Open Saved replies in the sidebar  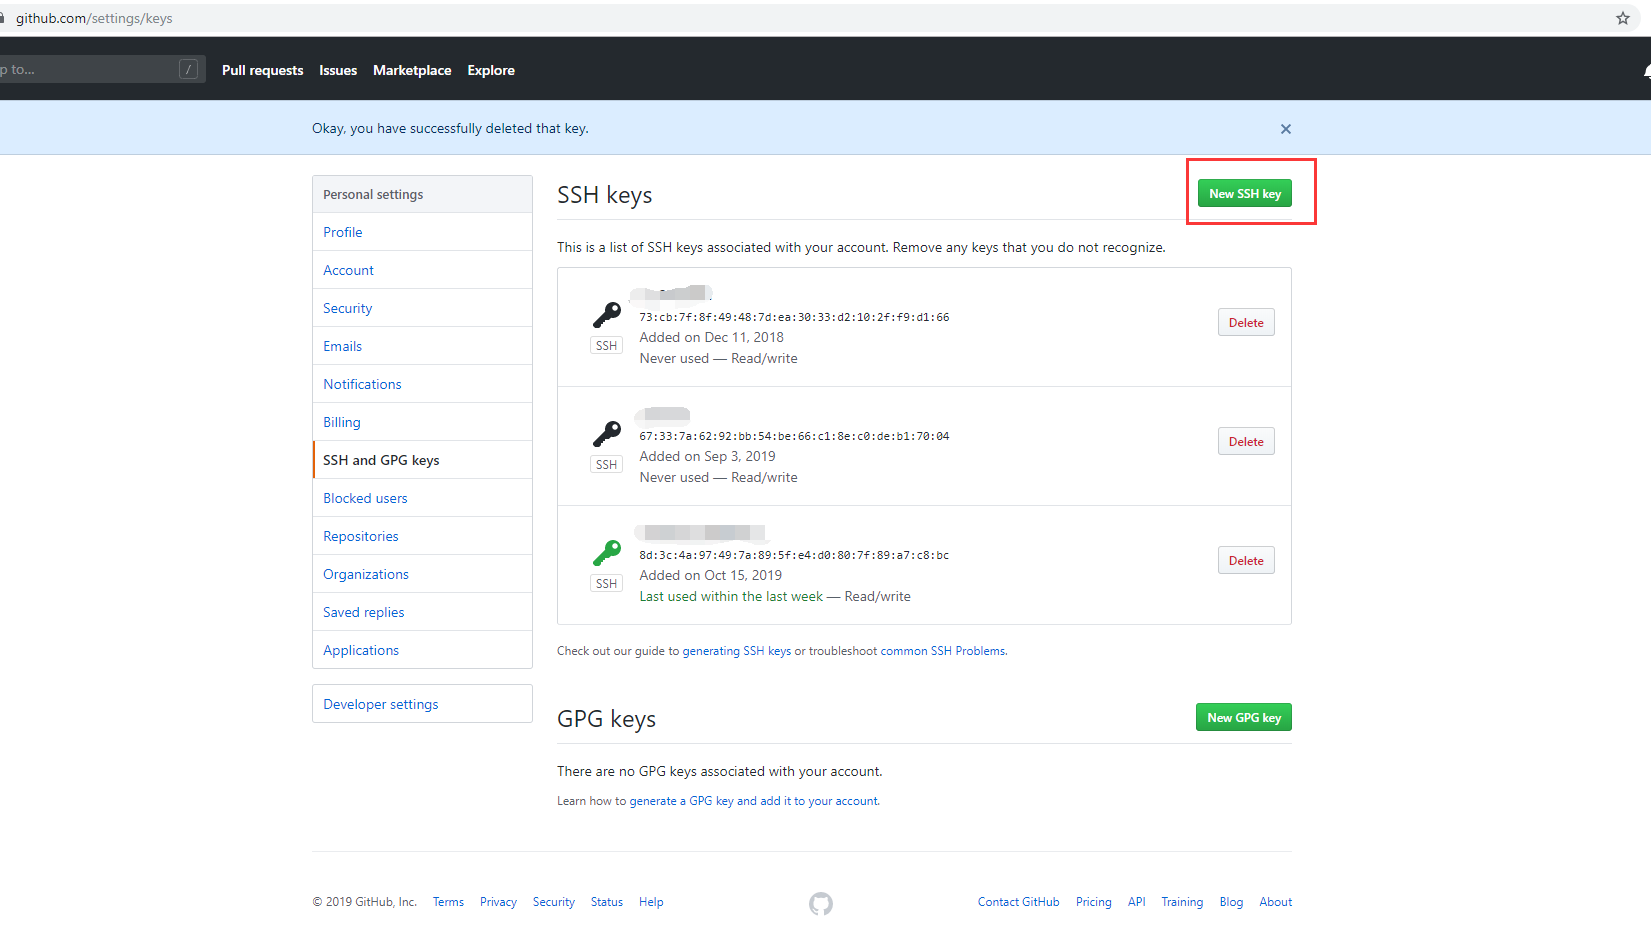coord(422,612)
